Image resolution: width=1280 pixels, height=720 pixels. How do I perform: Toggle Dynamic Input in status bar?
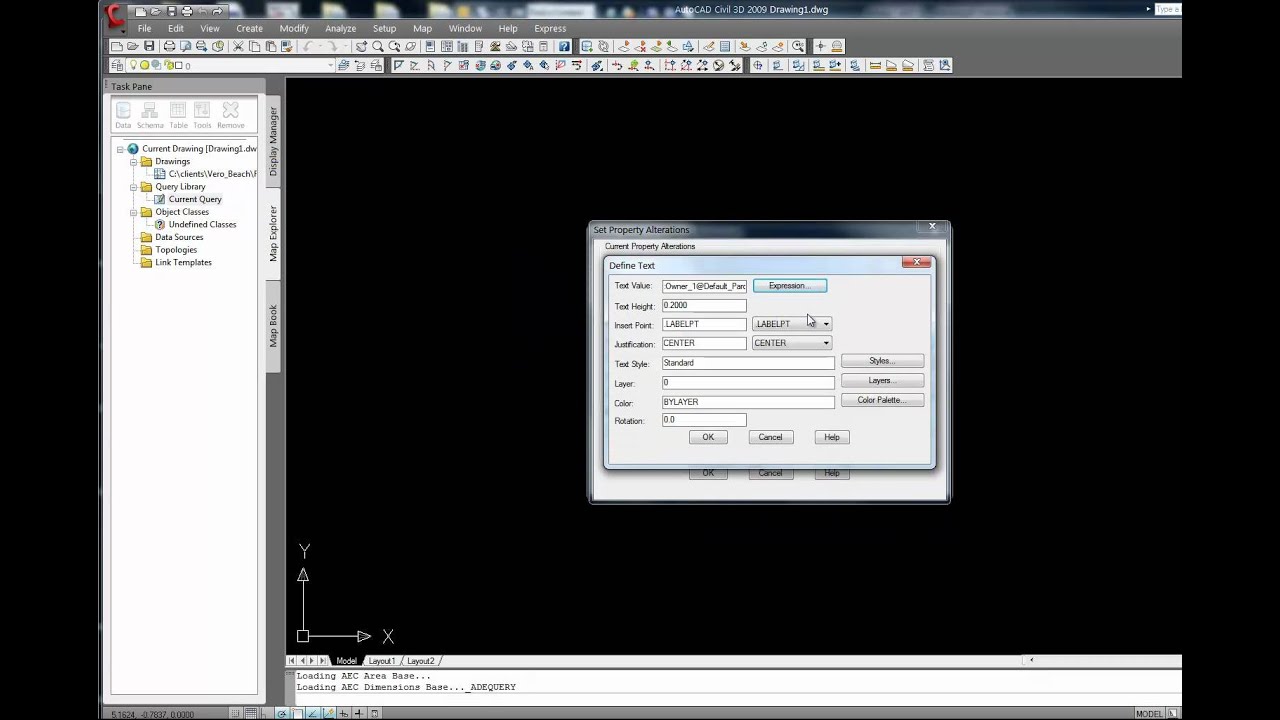coord(344,714)
